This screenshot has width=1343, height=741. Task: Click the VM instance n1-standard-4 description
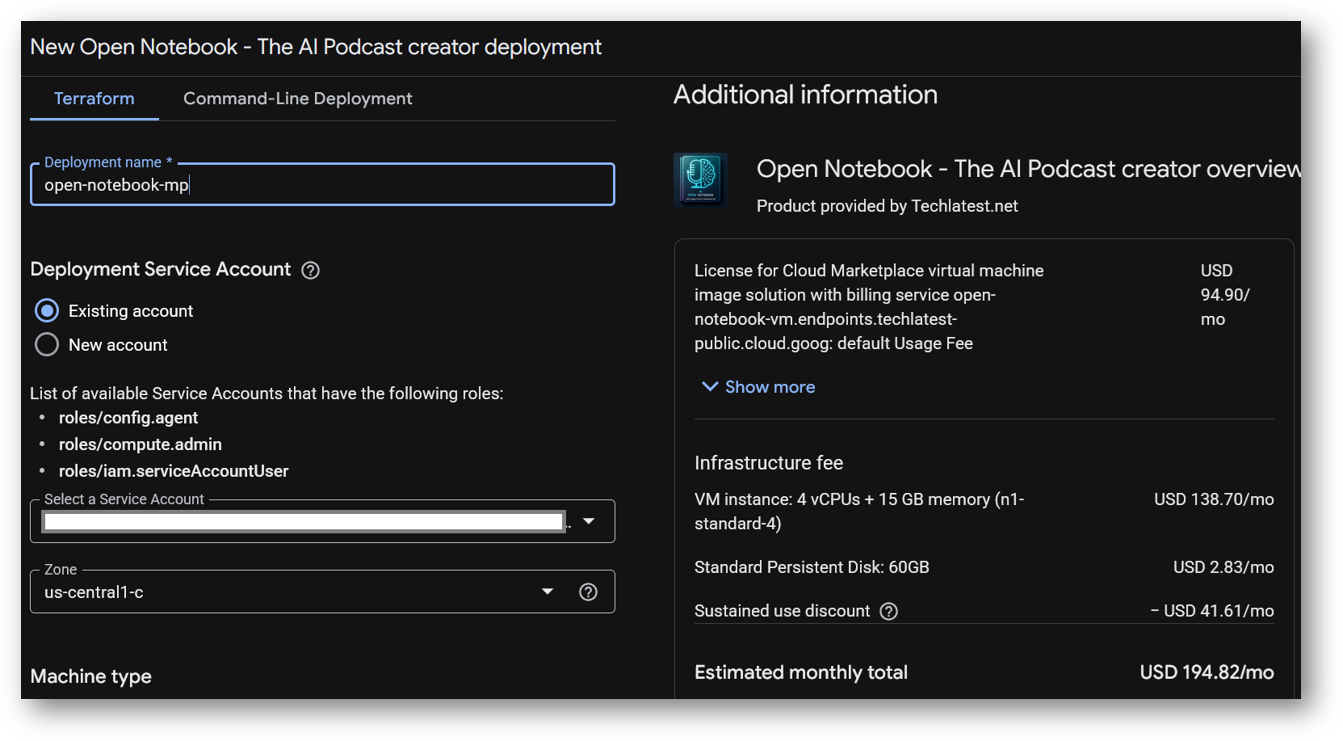tap(860, 511)
